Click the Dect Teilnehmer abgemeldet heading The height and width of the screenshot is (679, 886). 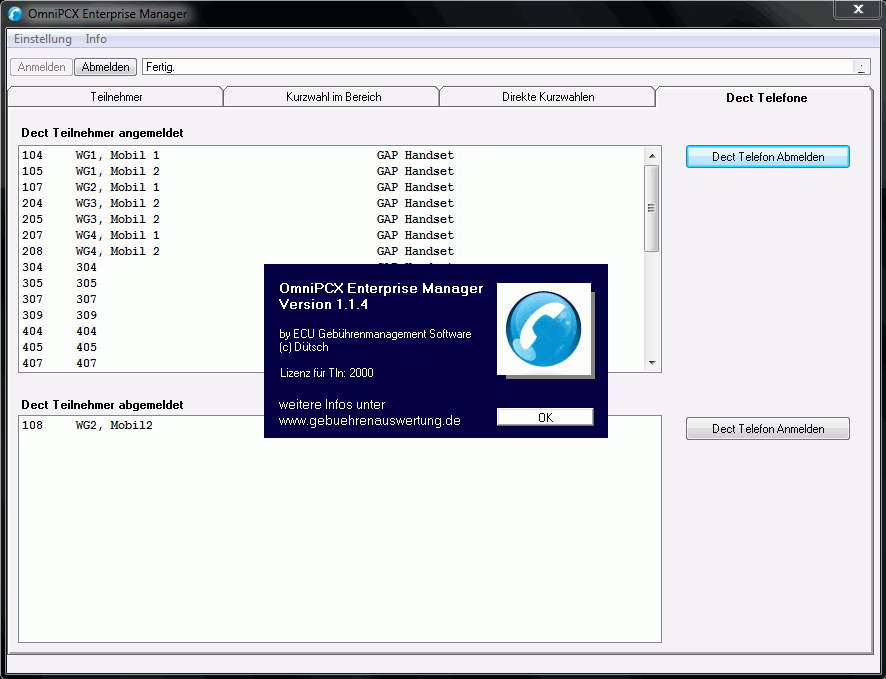pyautogui.click(x=102, y=405)
